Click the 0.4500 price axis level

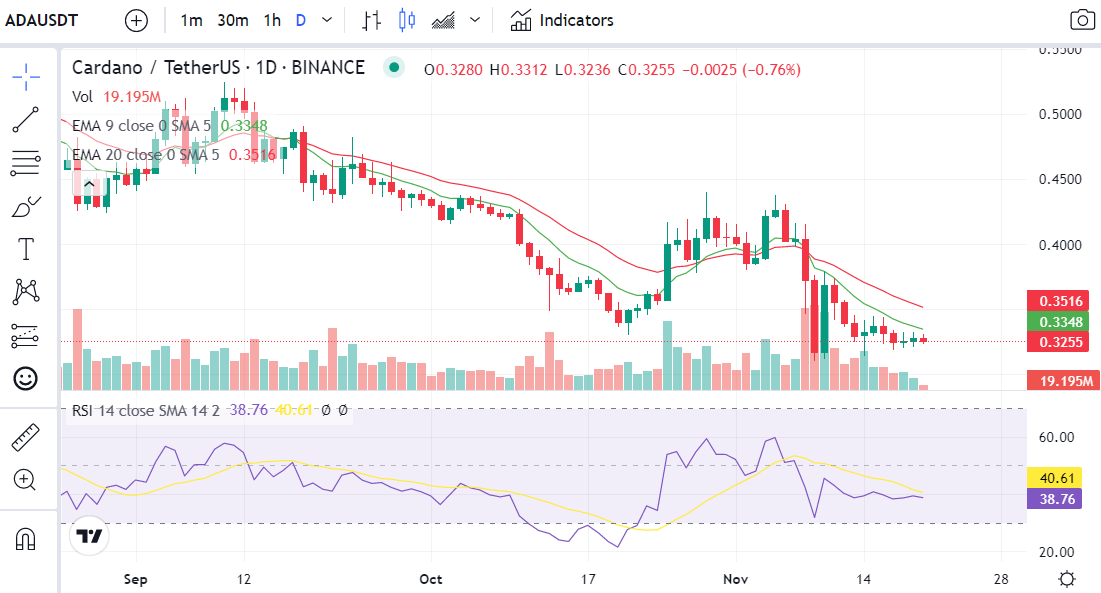coord(1060,180)
